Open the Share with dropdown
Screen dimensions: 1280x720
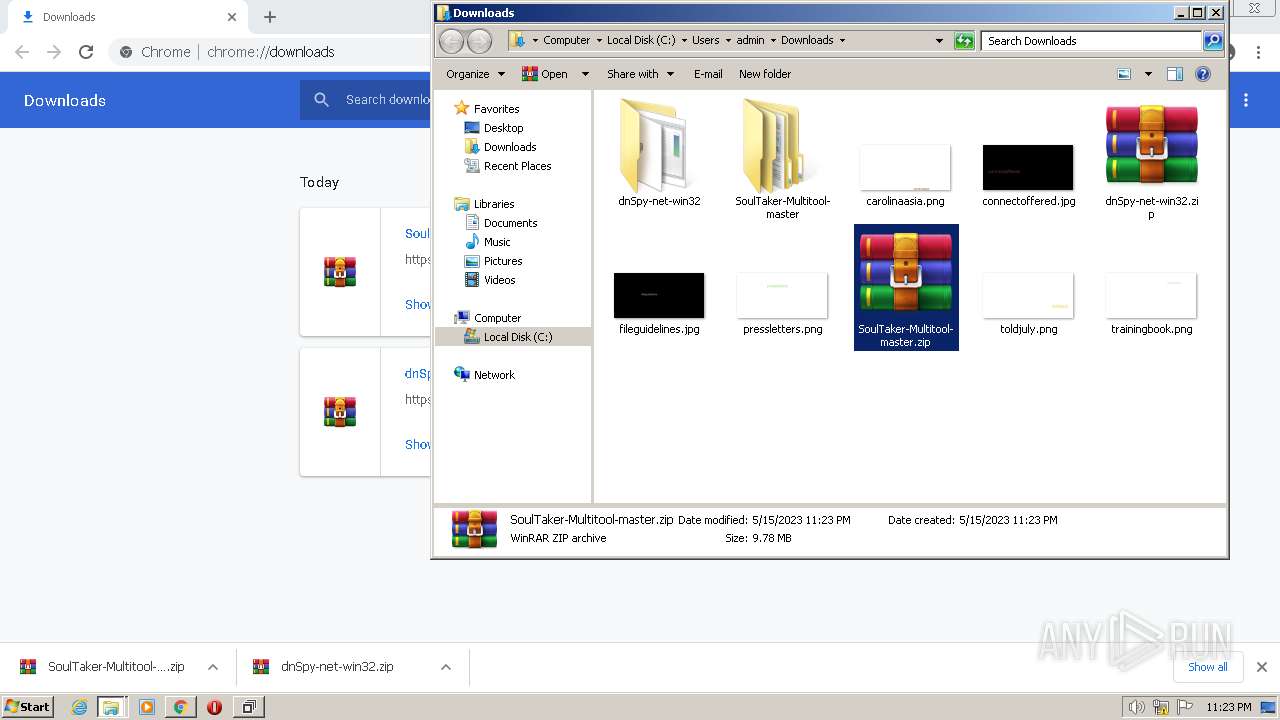point(640,74)
